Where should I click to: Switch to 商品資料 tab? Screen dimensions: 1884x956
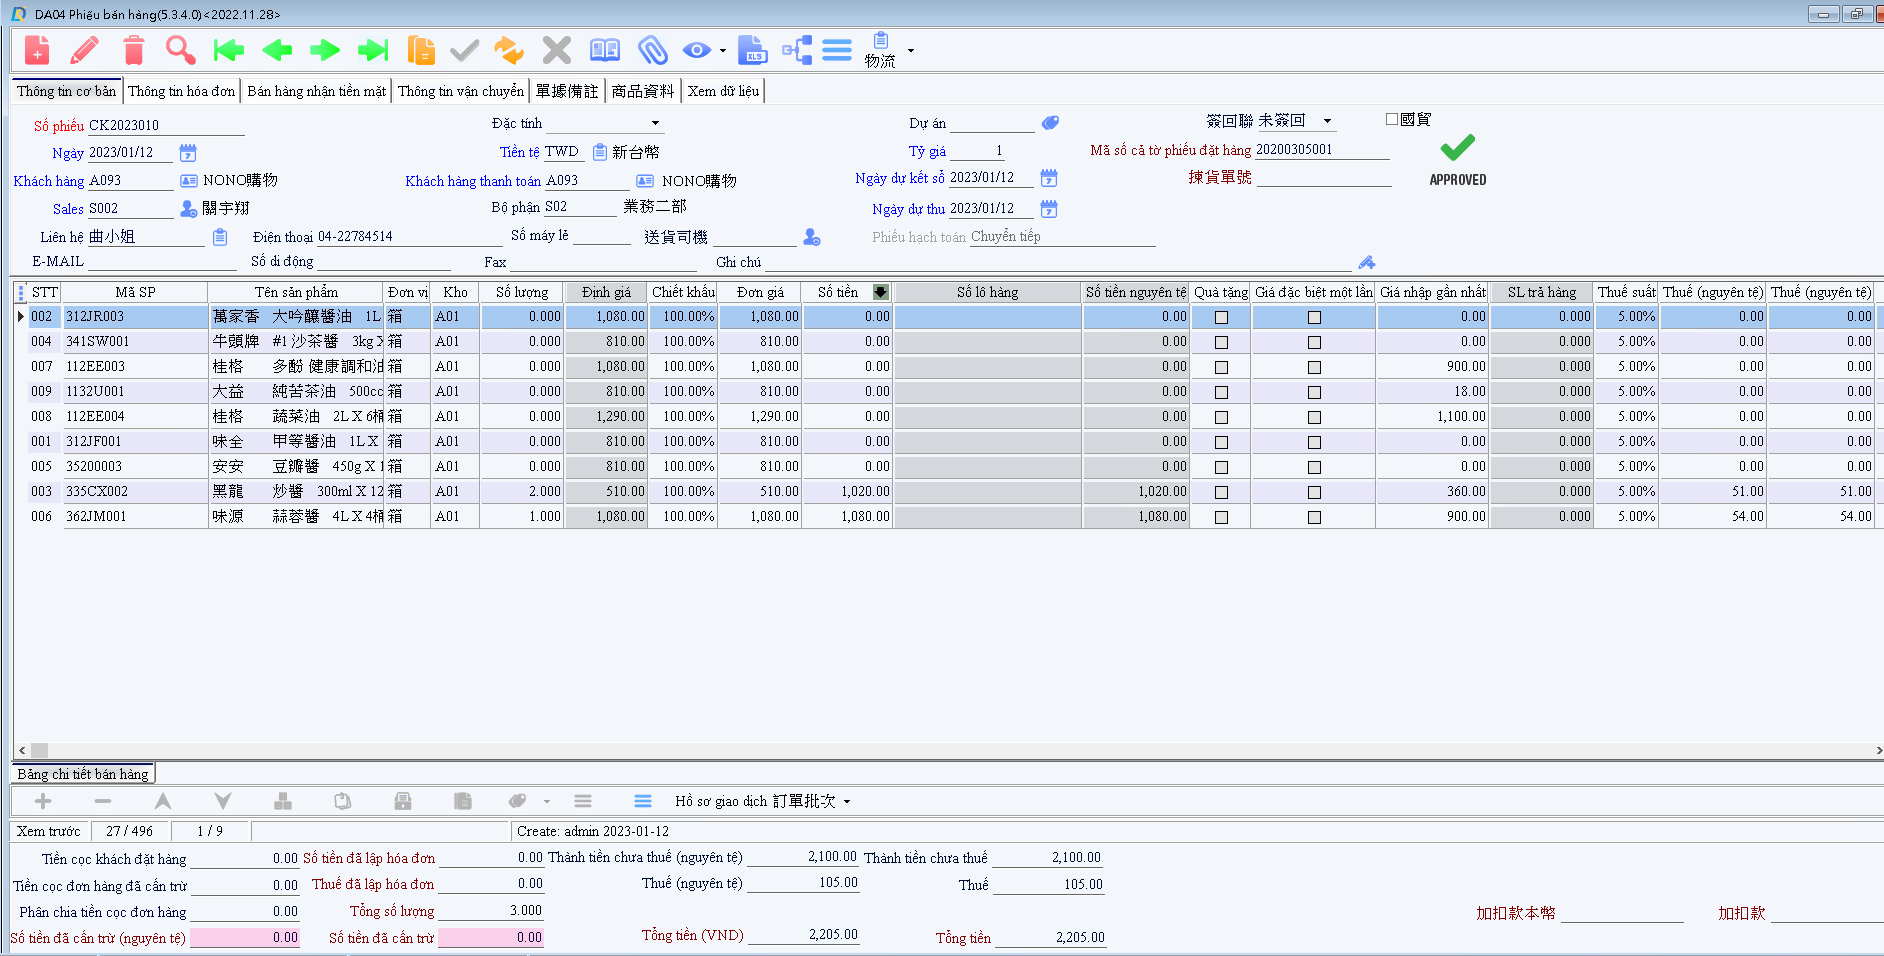[643, 91]
